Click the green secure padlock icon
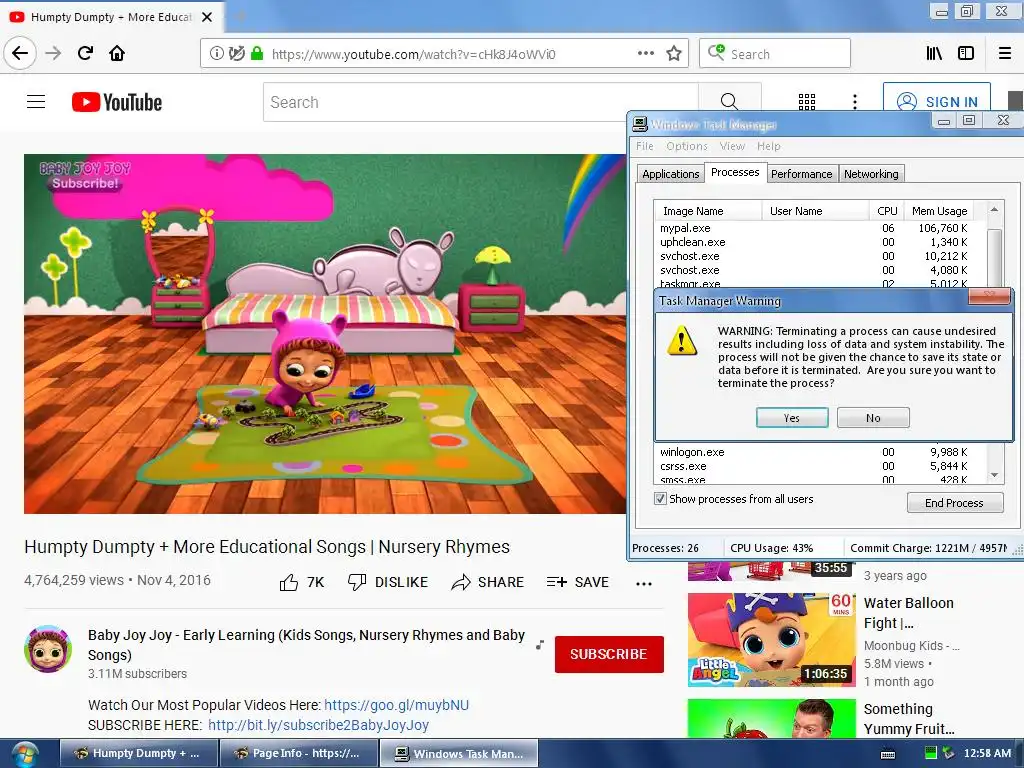 257,54
